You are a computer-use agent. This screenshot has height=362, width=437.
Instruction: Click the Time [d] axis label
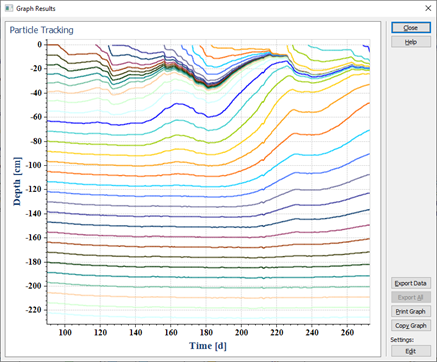point(208,346)
